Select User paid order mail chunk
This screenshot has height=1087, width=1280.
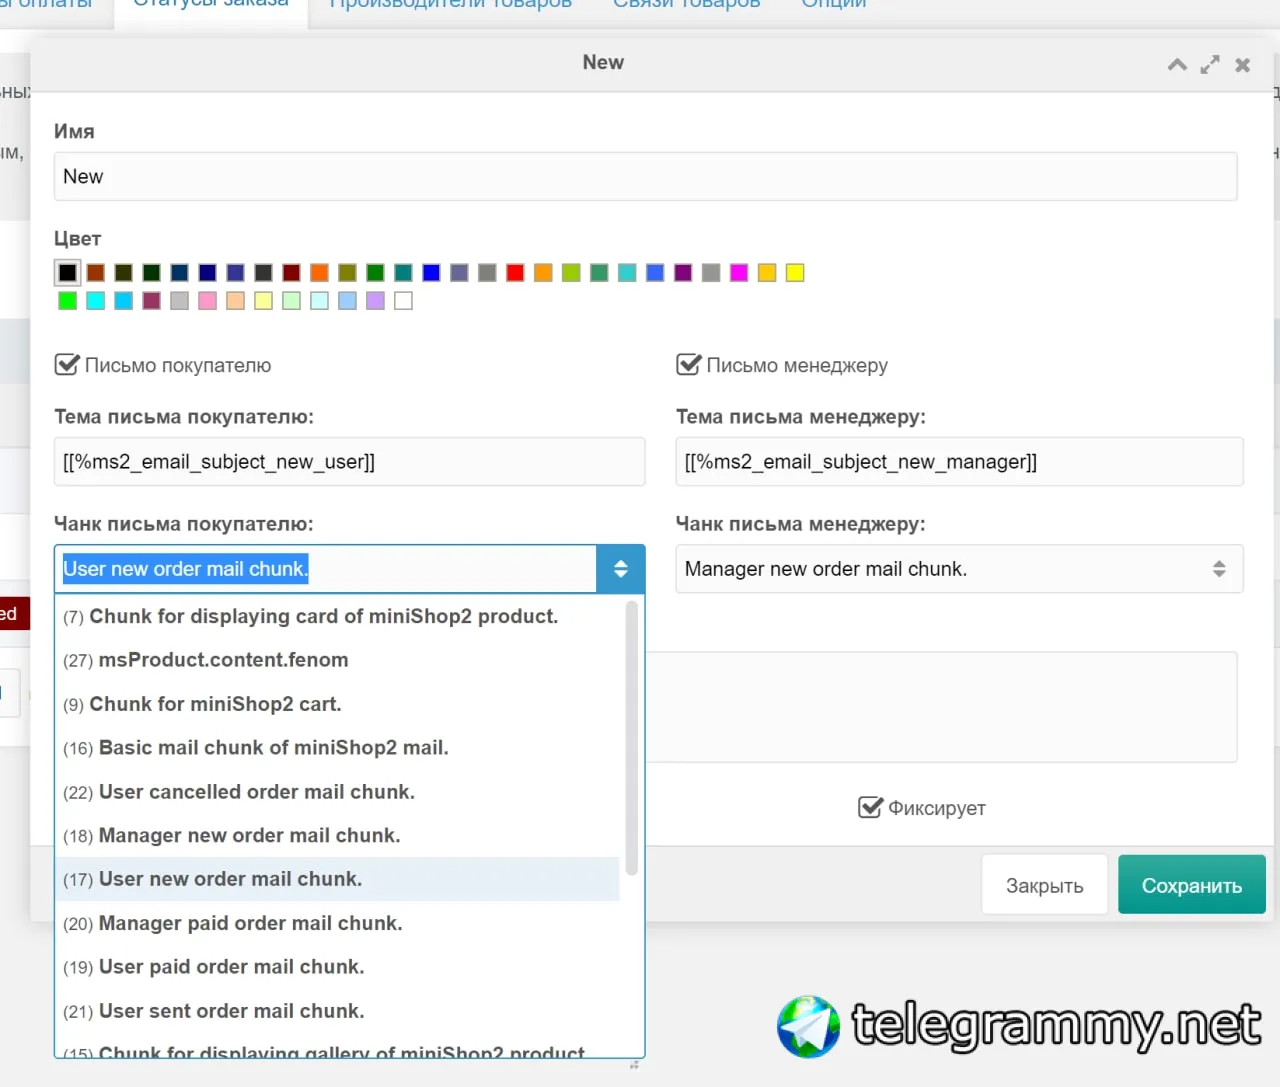click(x=337, y=967)
